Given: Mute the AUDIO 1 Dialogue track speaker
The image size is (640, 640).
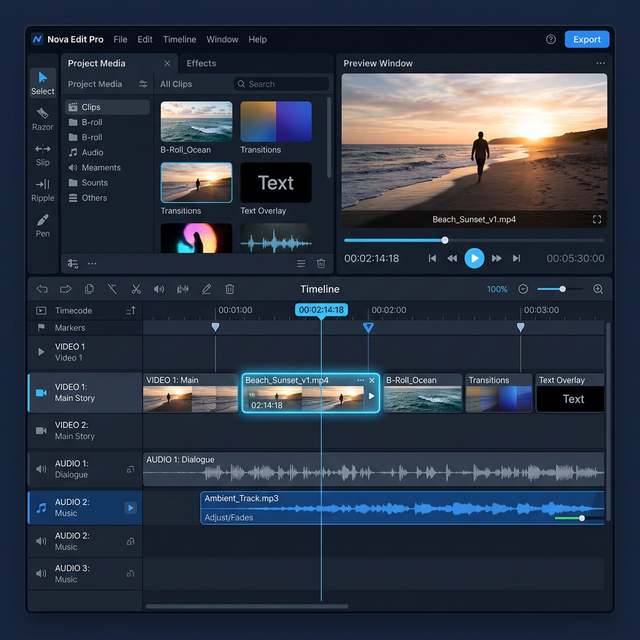Looking at the screenshot, I should 41,469.
